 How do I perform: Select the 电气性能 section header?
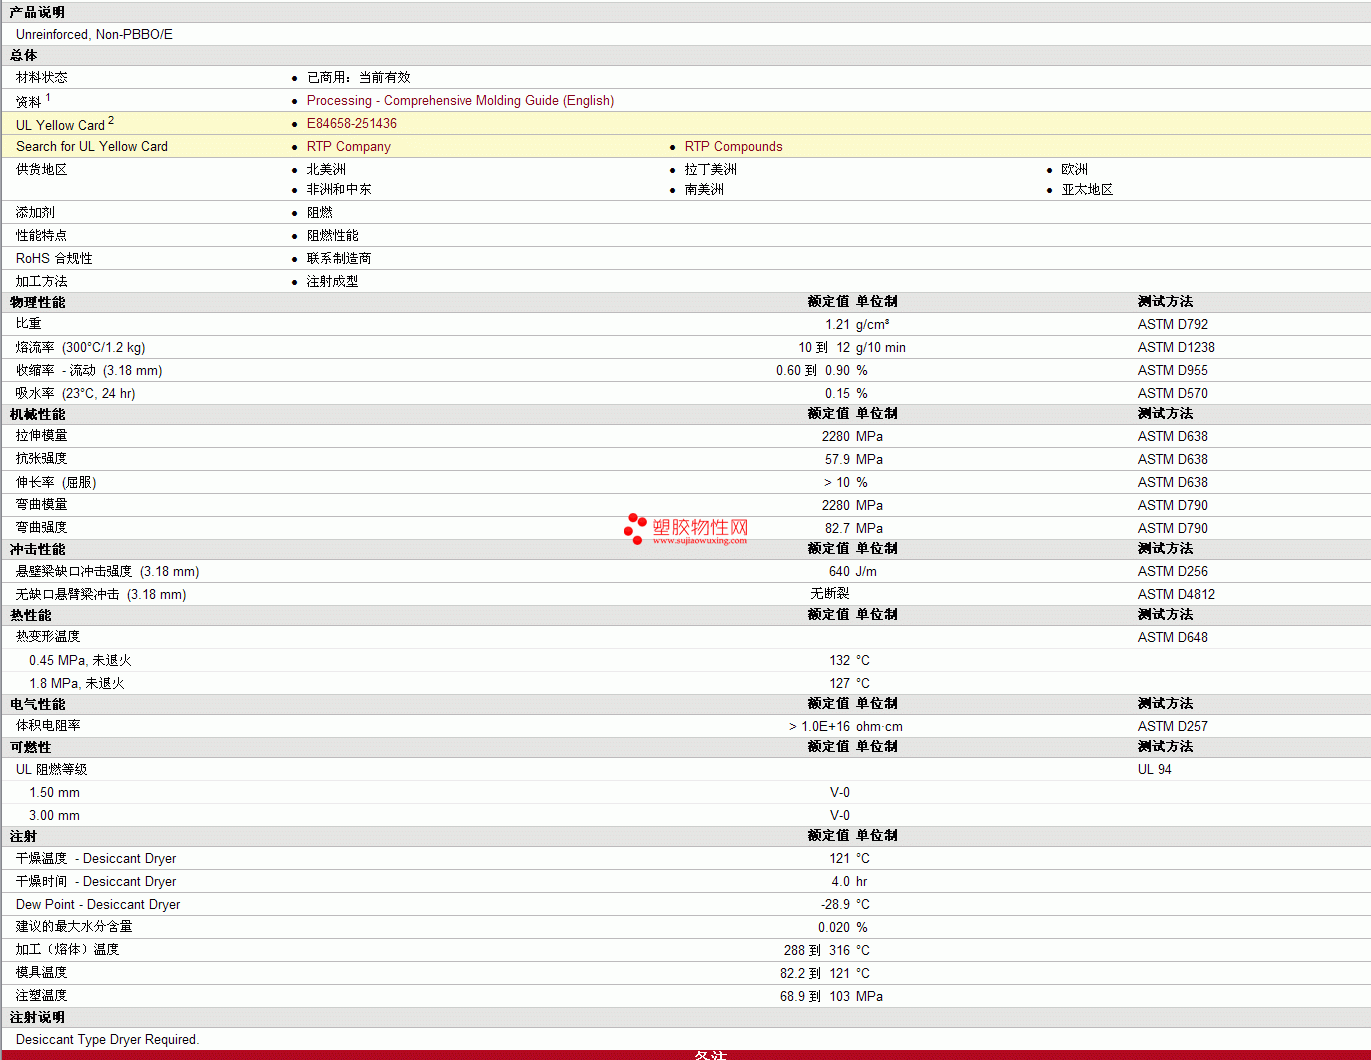[x=37, y=704]
